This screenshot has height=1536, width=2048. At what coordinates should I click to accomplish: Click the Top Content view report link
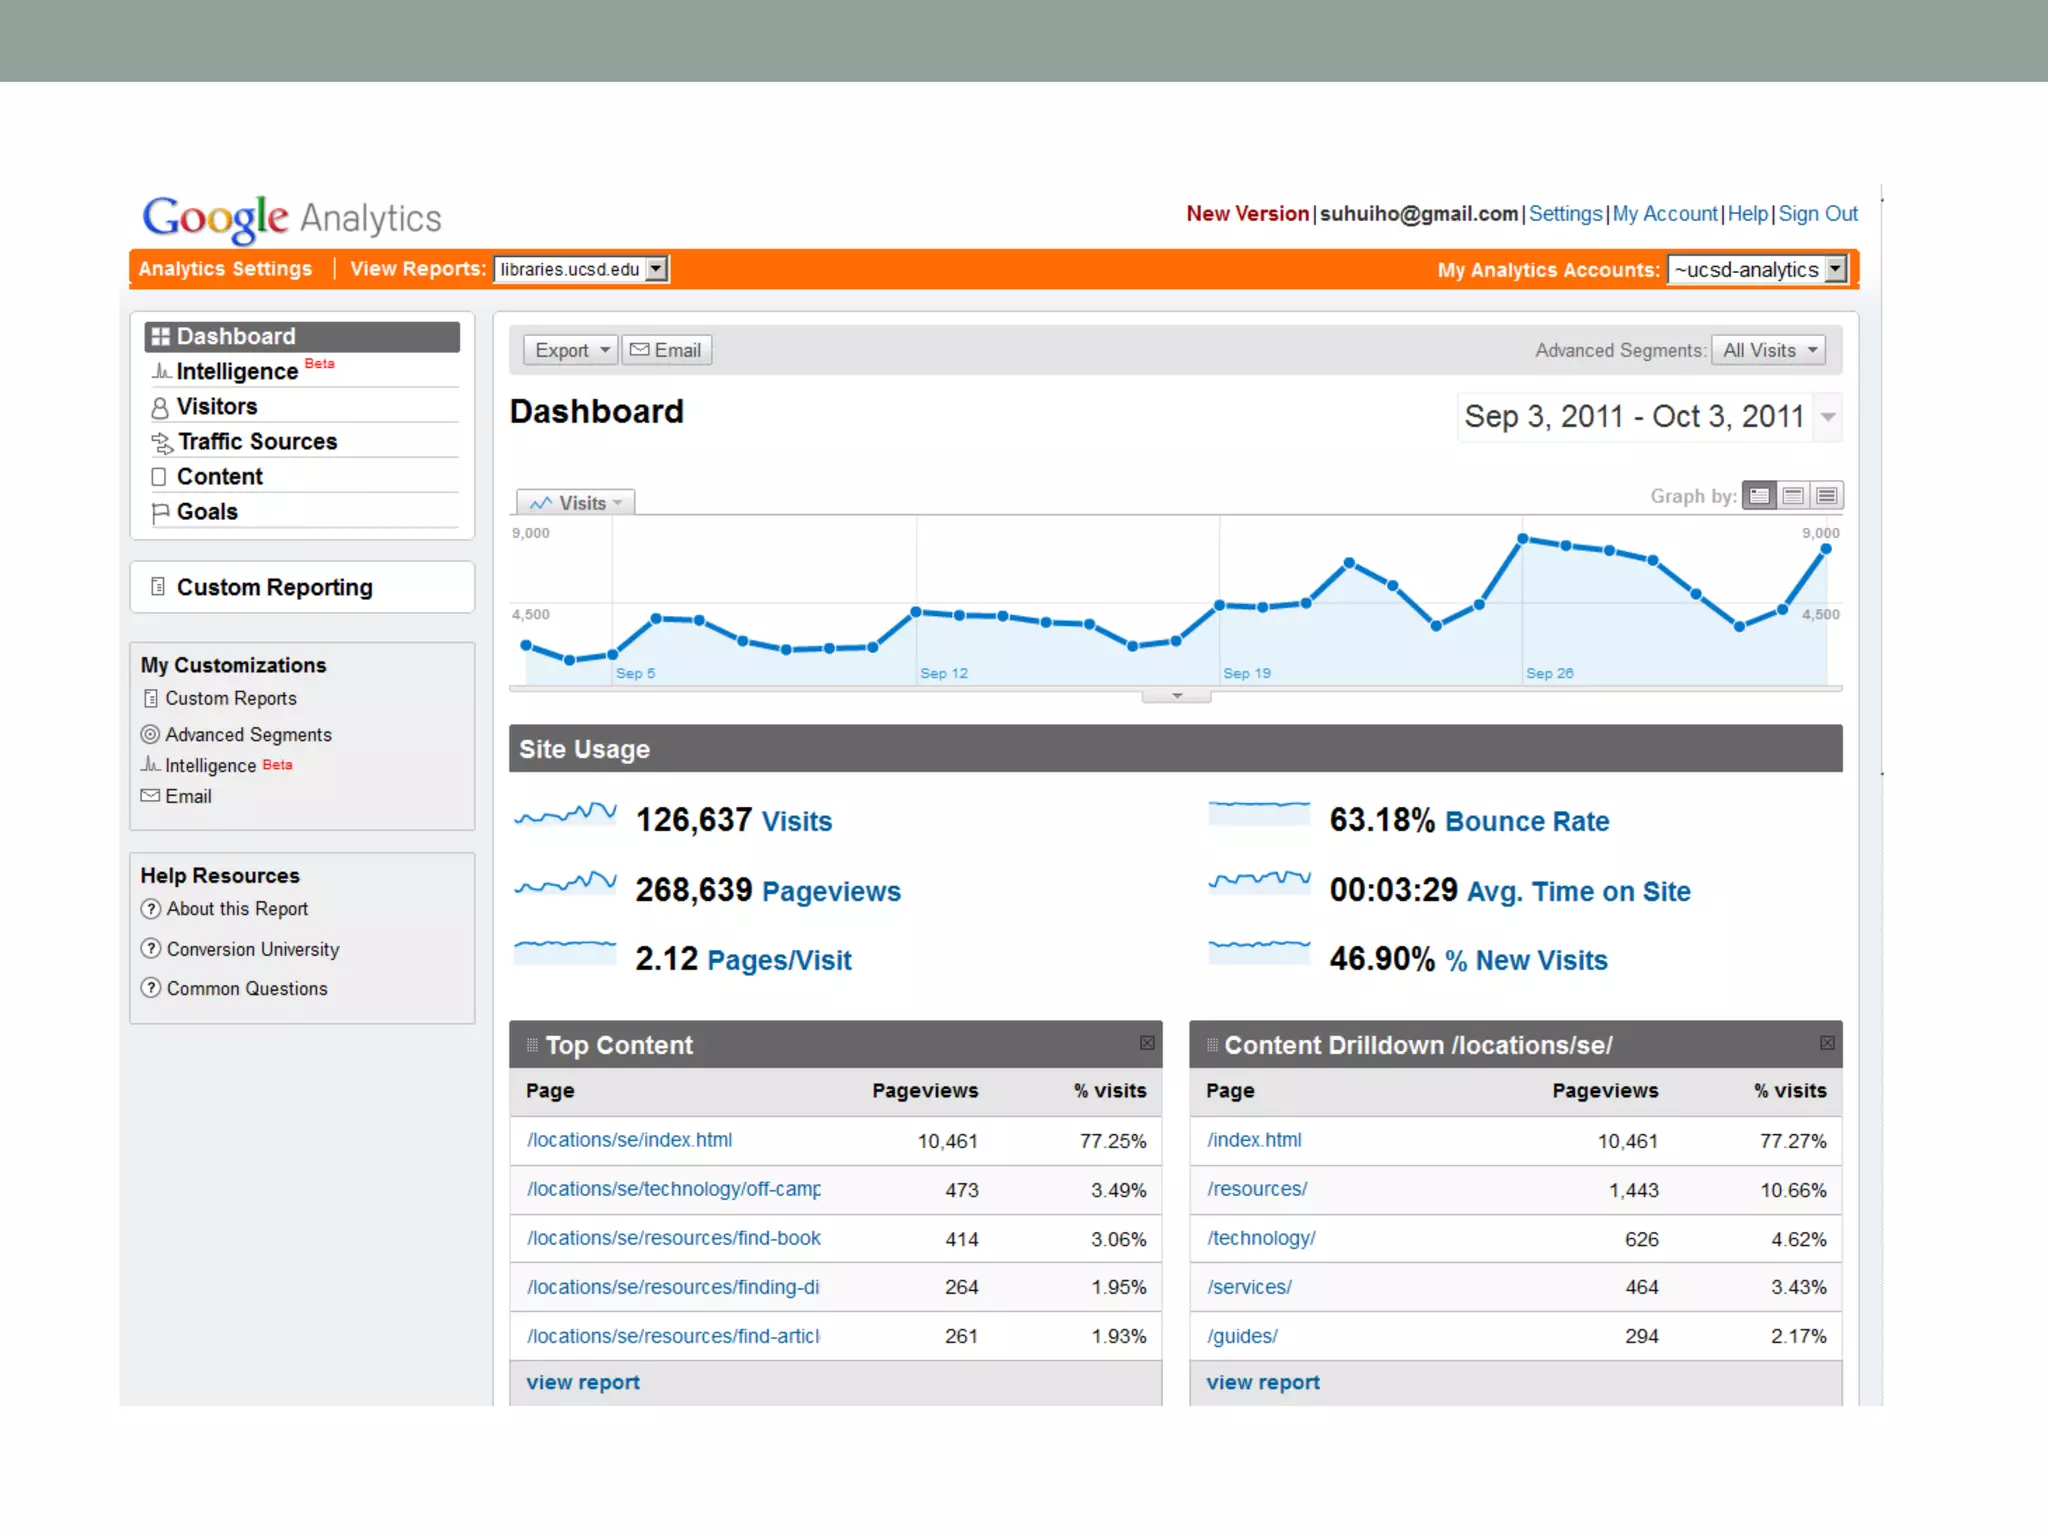point(583,1382)
